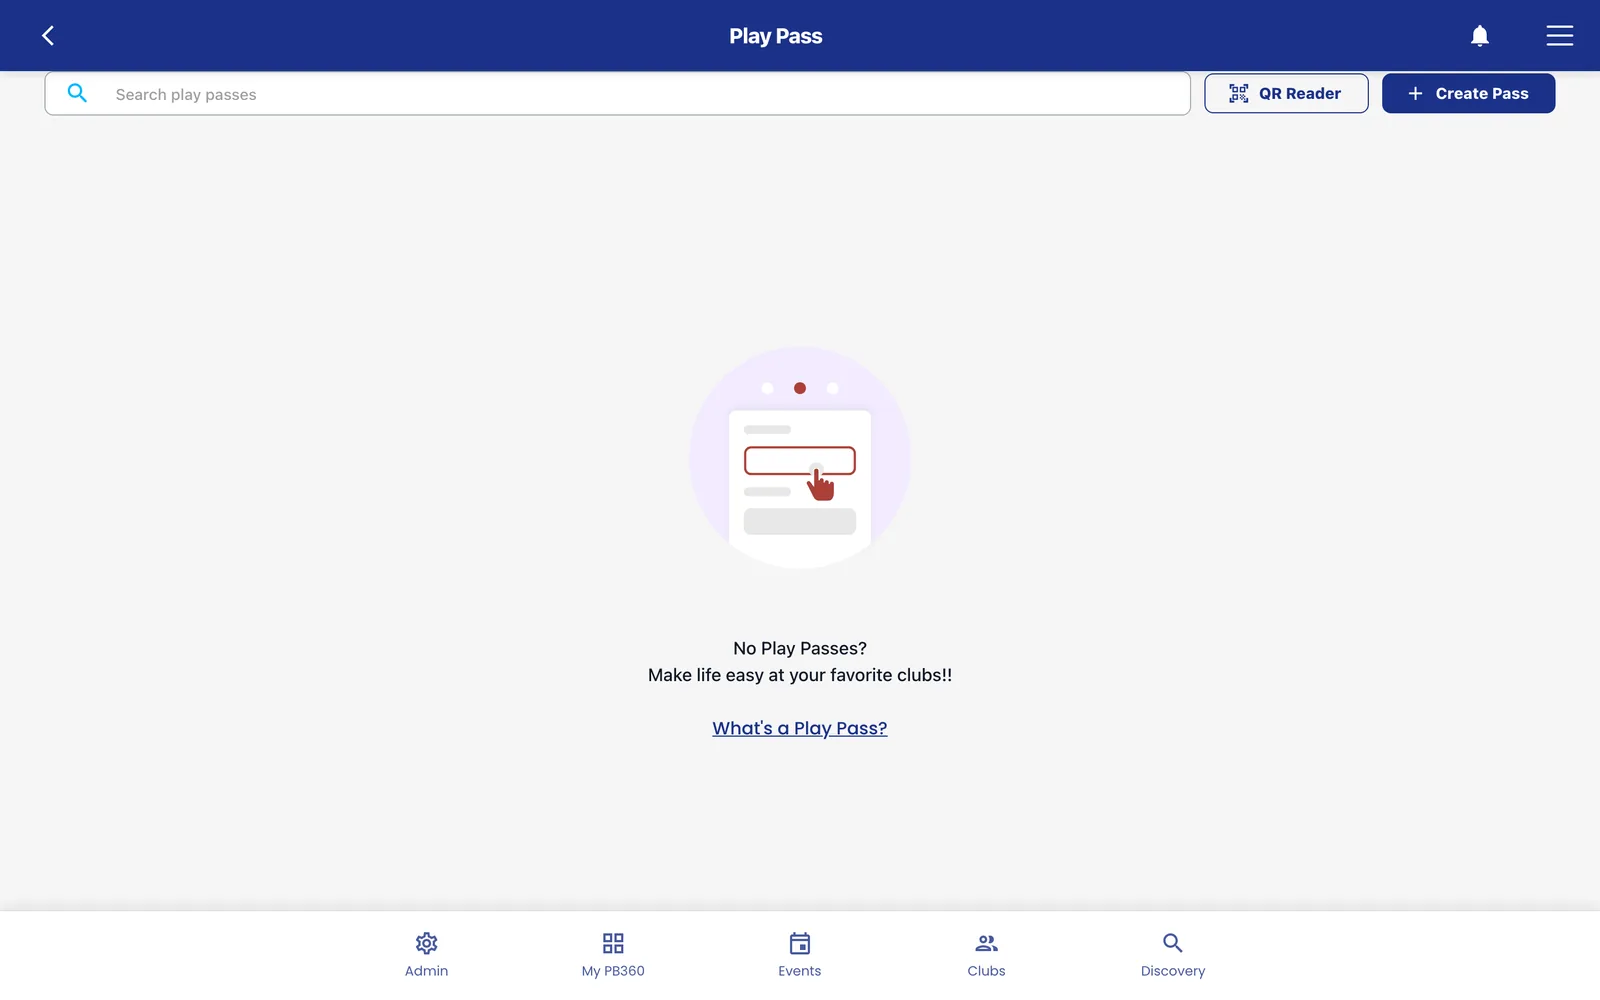Click the magnifier icon in search bar
Image resolution: width=1600 pixels, height=1000 pixels.
coord(77,93)
